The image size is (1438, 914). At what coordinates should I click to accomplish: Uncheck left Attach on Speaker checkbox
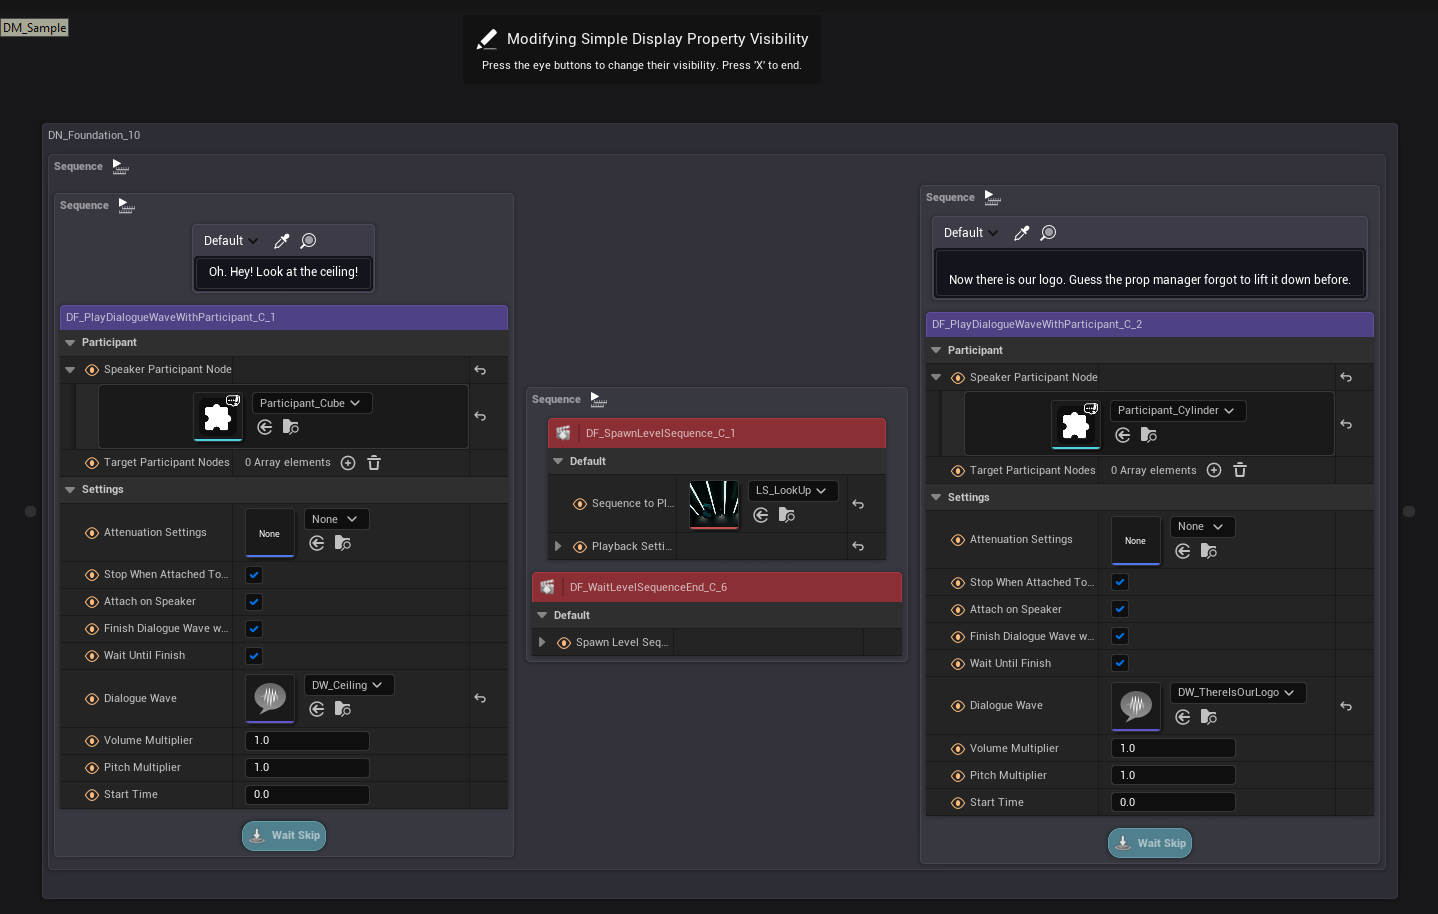[x=254, y=602]
